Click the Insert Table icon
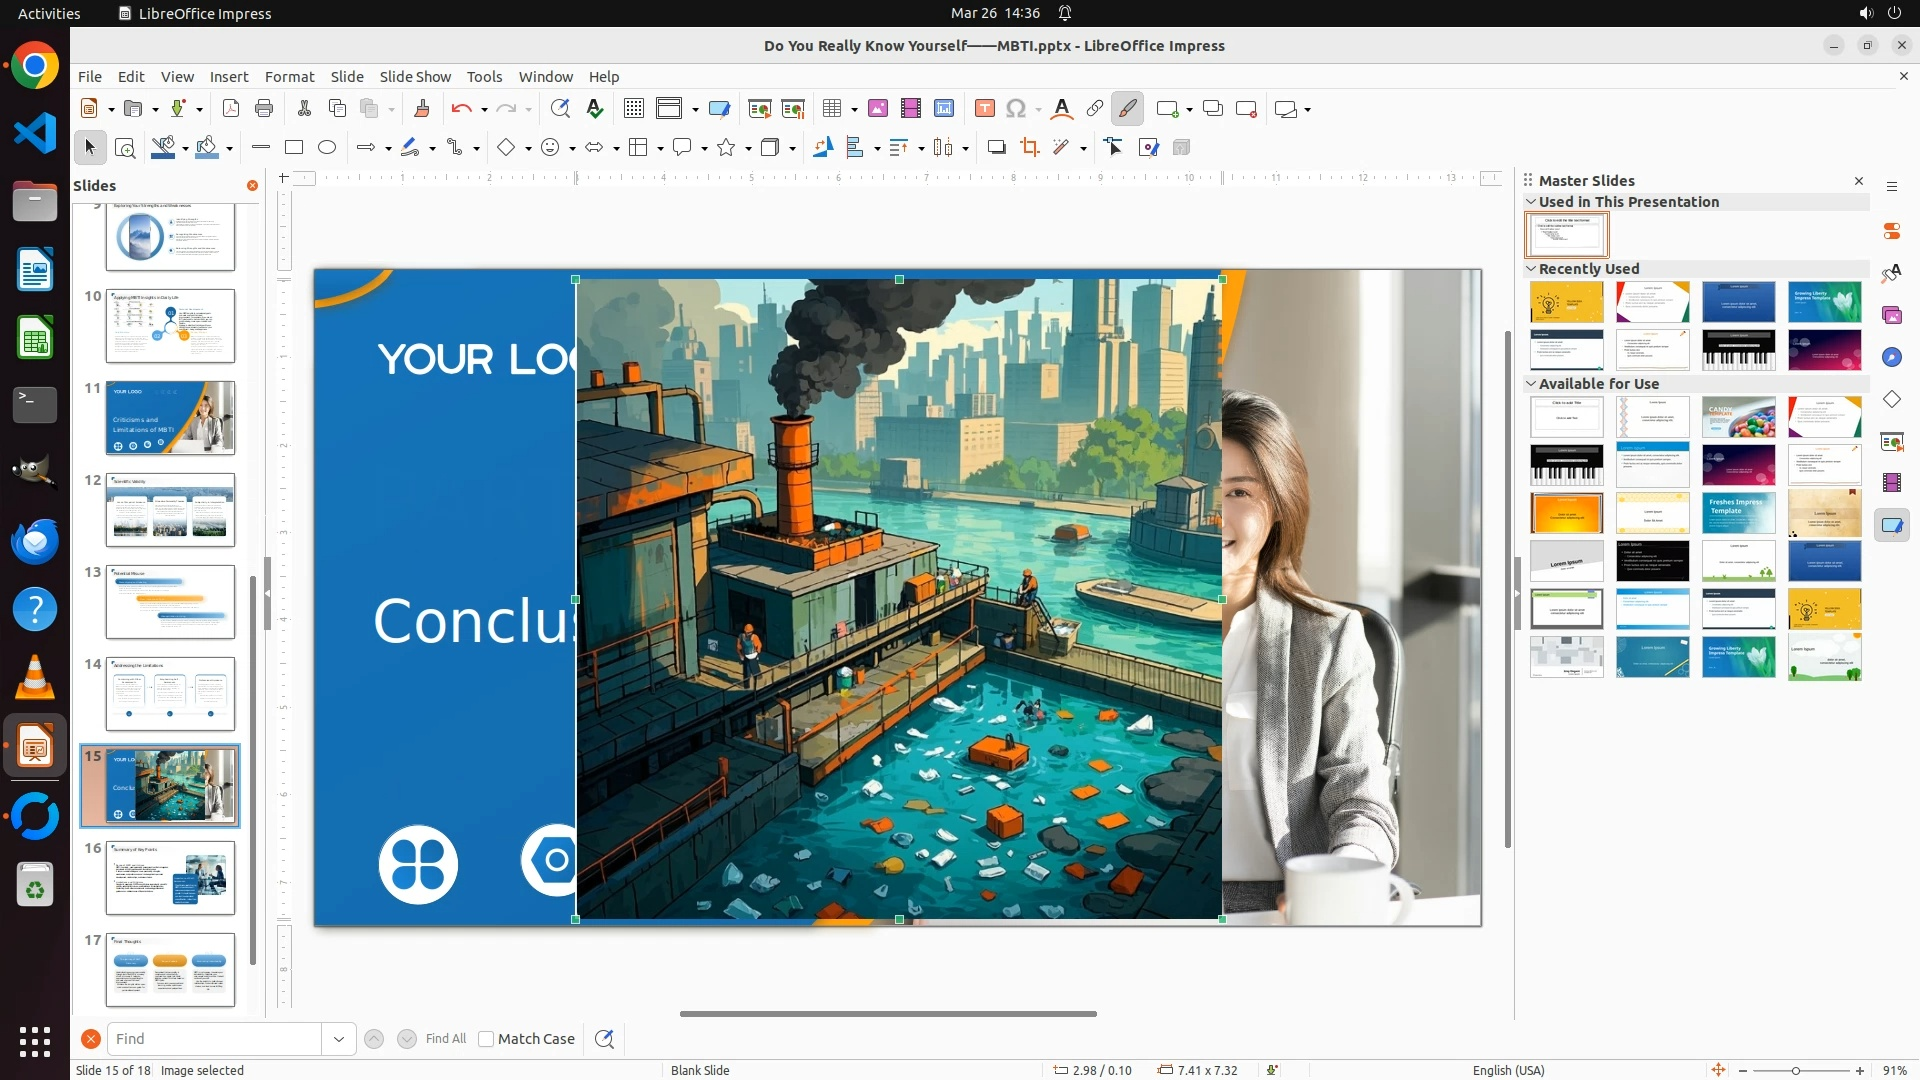The height and width of the screenshot is (1080, 1920). coord(832,109)
